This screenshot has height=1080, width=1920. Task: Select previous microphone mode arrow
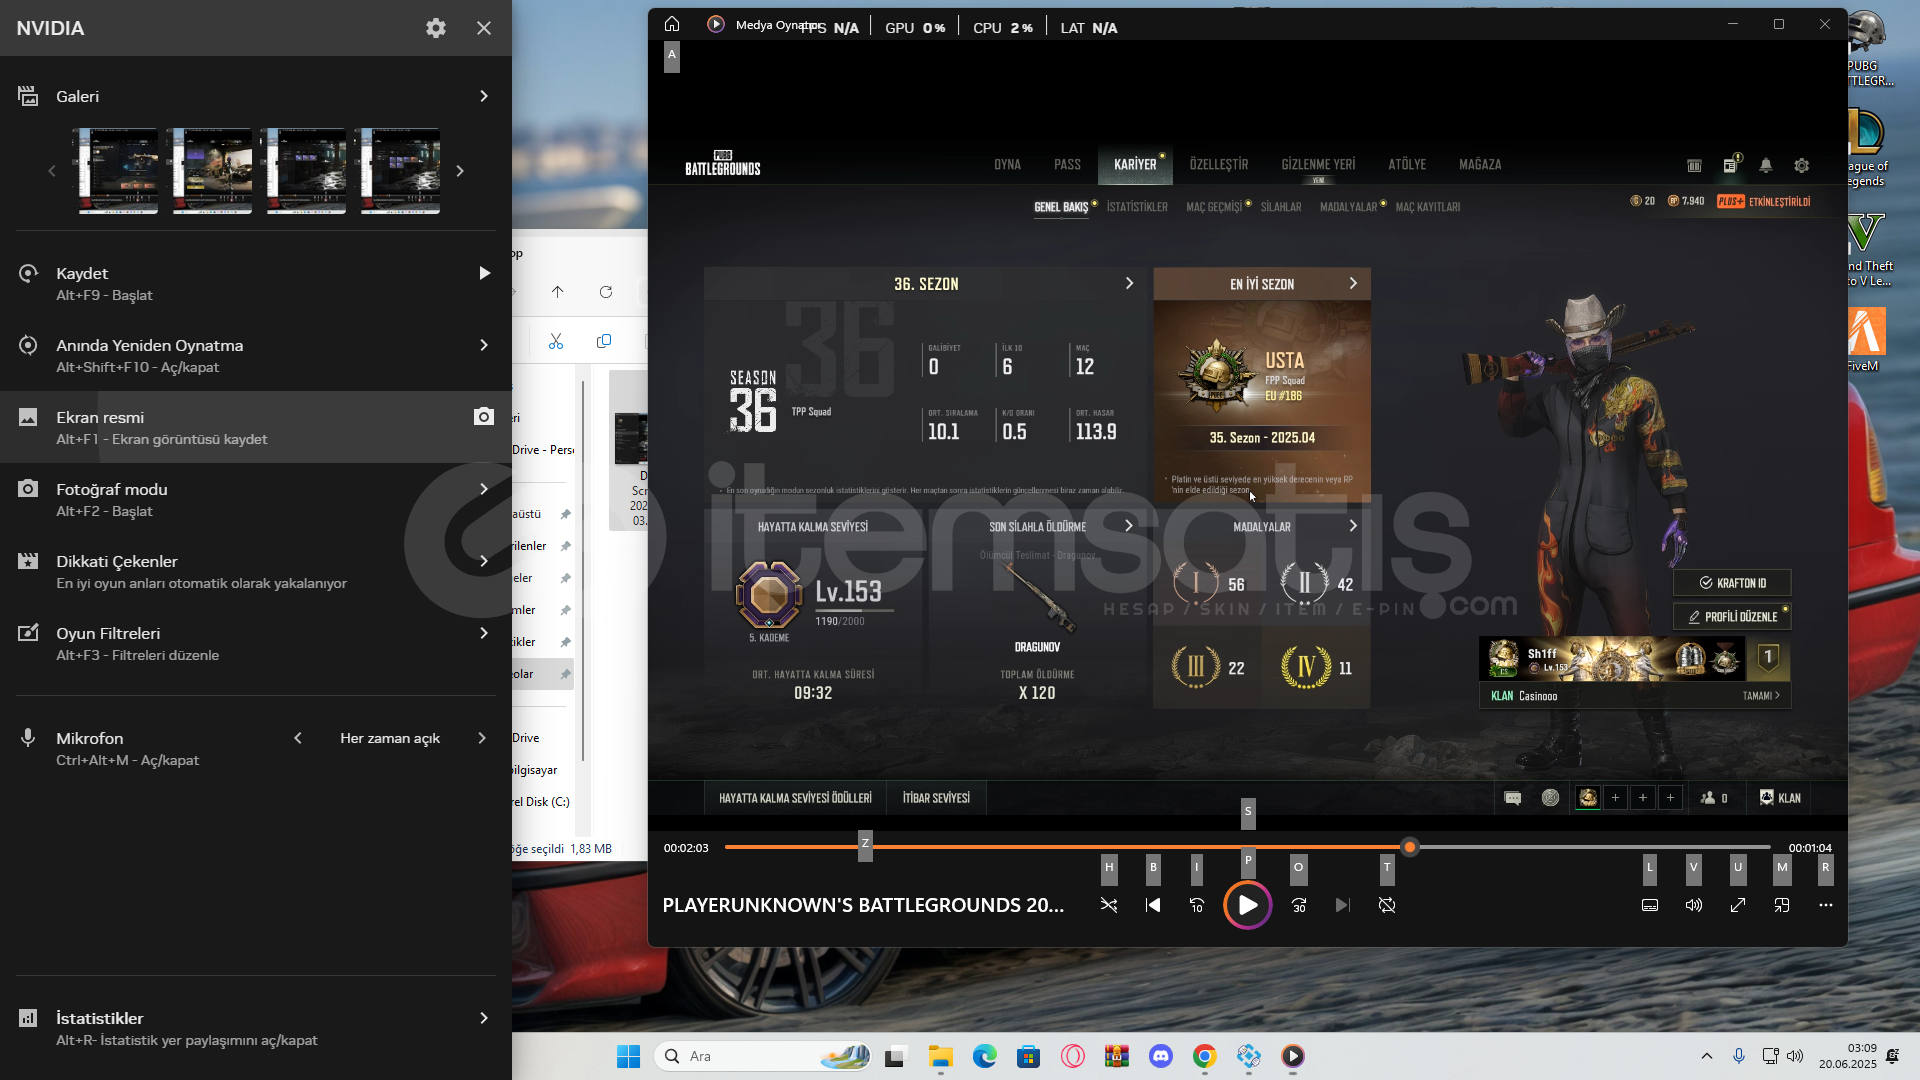298,738
